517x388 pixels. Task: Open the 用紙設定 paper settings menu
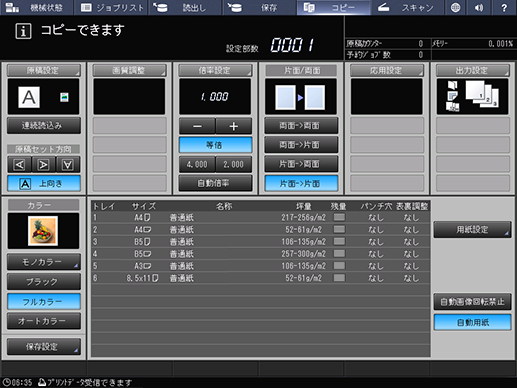pos(472,229)
